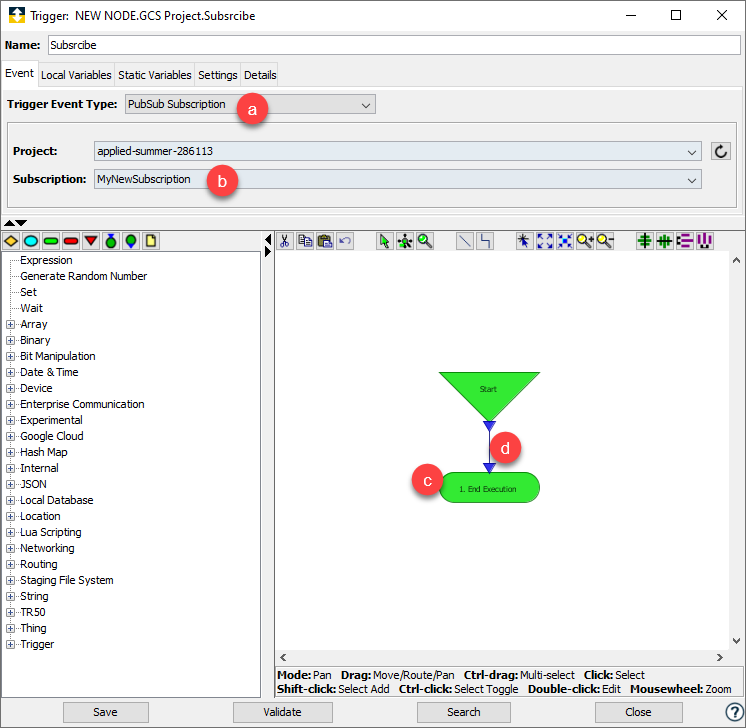
Task: Select the End Execution node
Action: pyautogui.click(x=489, y=488)
